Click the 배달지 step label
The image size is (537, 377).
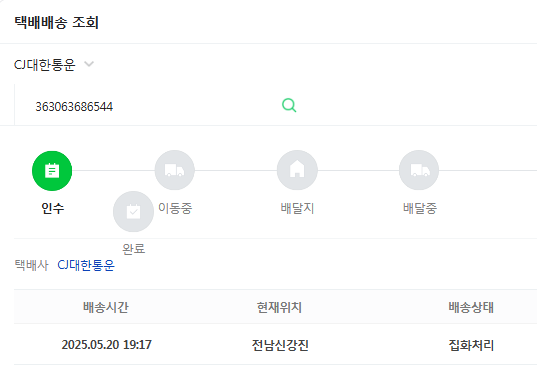297,208
